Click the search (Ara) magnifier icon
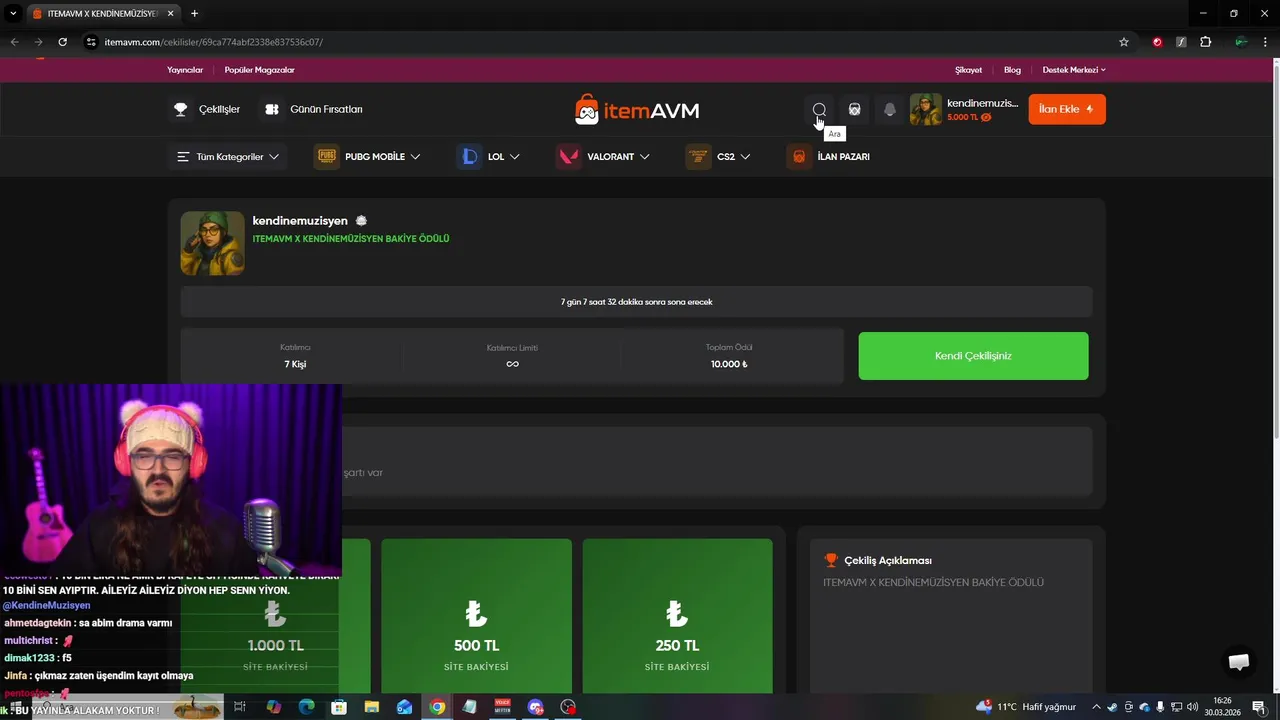 pos(819,109)
